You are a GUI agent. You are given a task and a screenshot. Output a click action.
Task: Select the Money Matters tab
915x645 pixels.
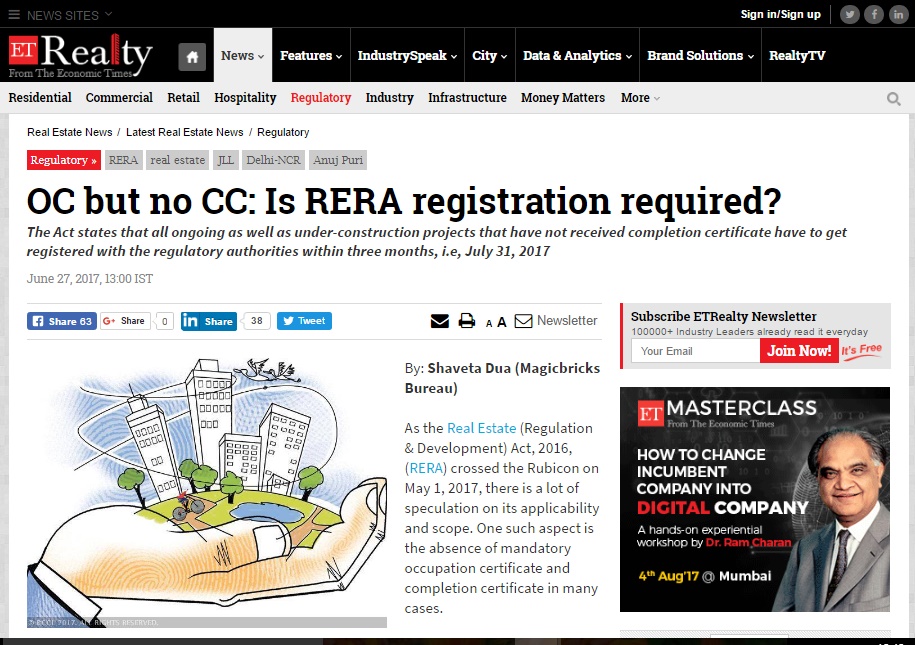point(563,98)
